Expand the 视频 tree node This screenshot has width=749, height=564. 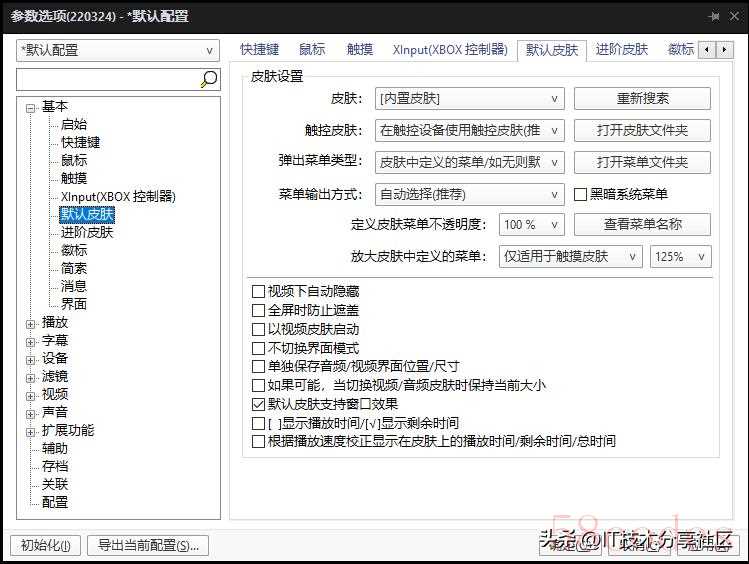coord(31,396)
